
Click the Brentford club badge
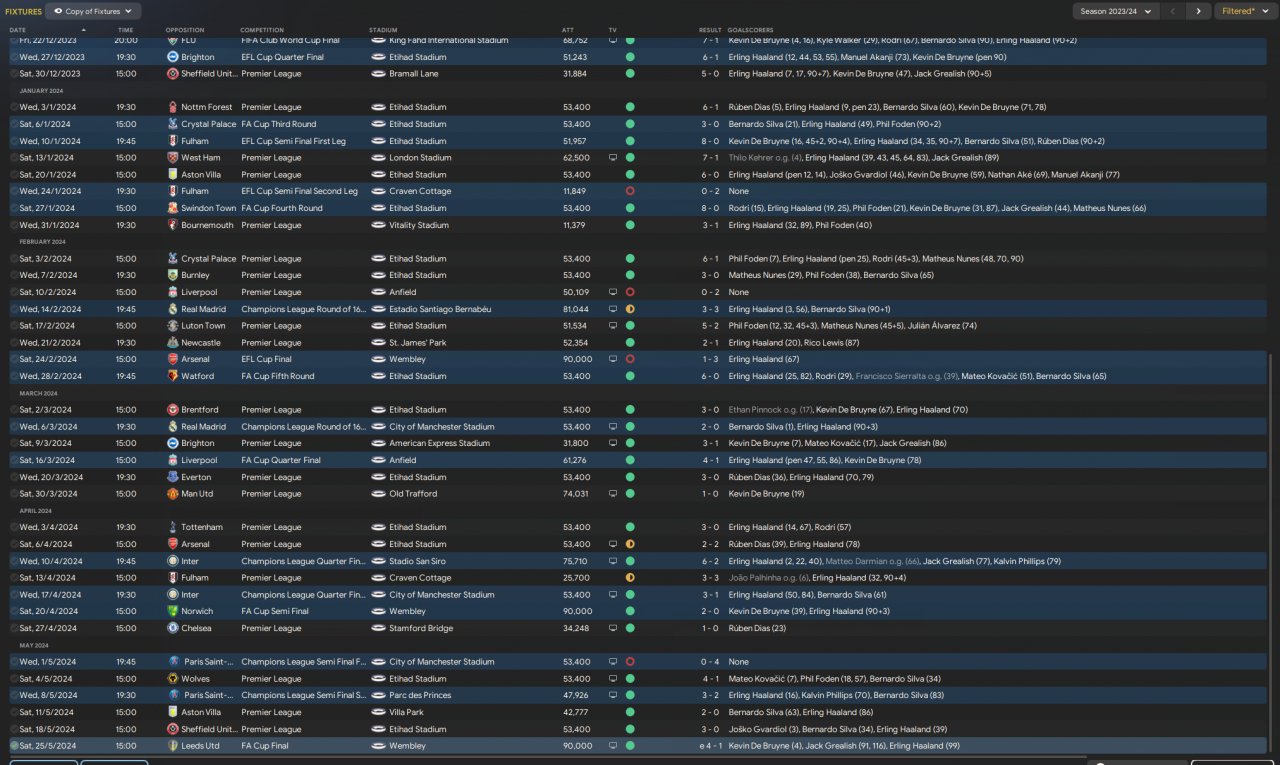173,410
